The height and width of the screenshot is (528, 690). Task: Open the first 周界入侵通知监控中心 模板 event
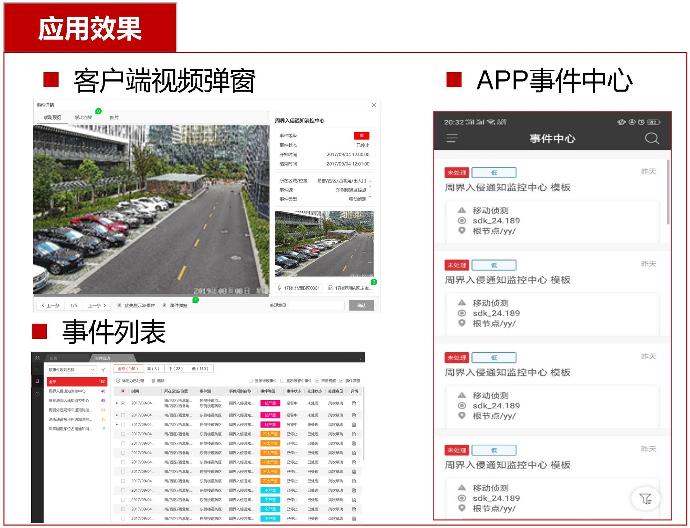tap(507, 187)
